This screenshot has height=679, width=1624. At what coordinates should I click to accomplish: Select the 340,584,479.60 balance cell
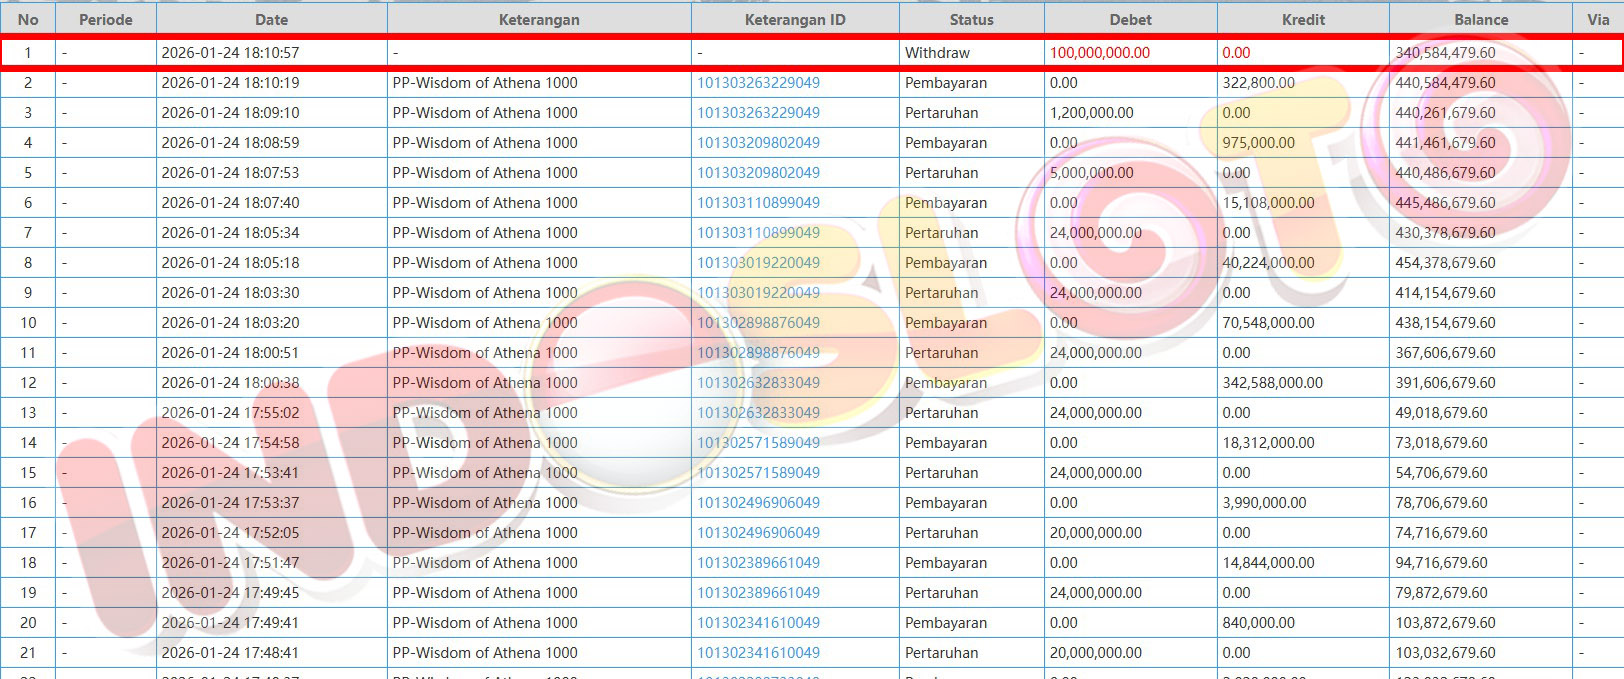pos(1445,53)
